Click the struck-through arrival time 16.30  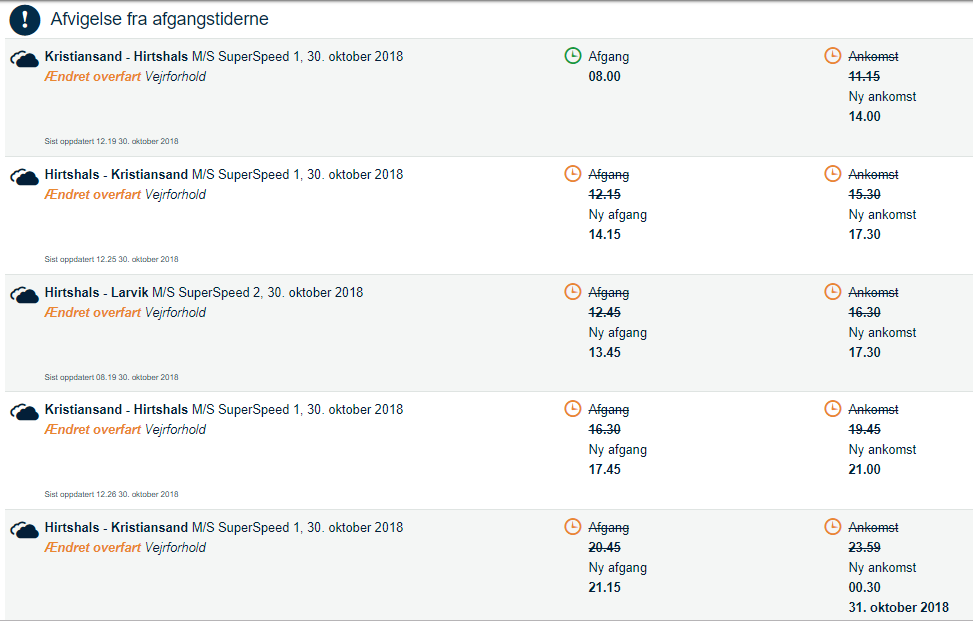click(x=865, y=312)
